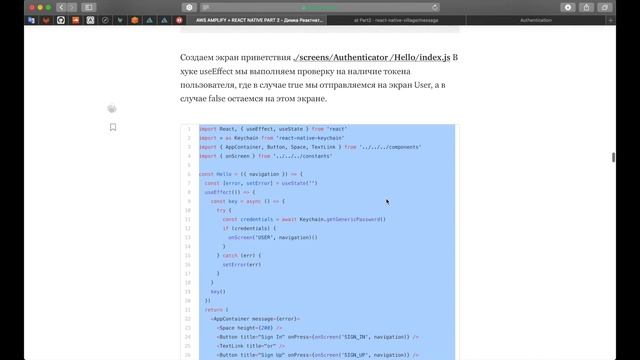Click the Space height={200} line

point(249,328)
